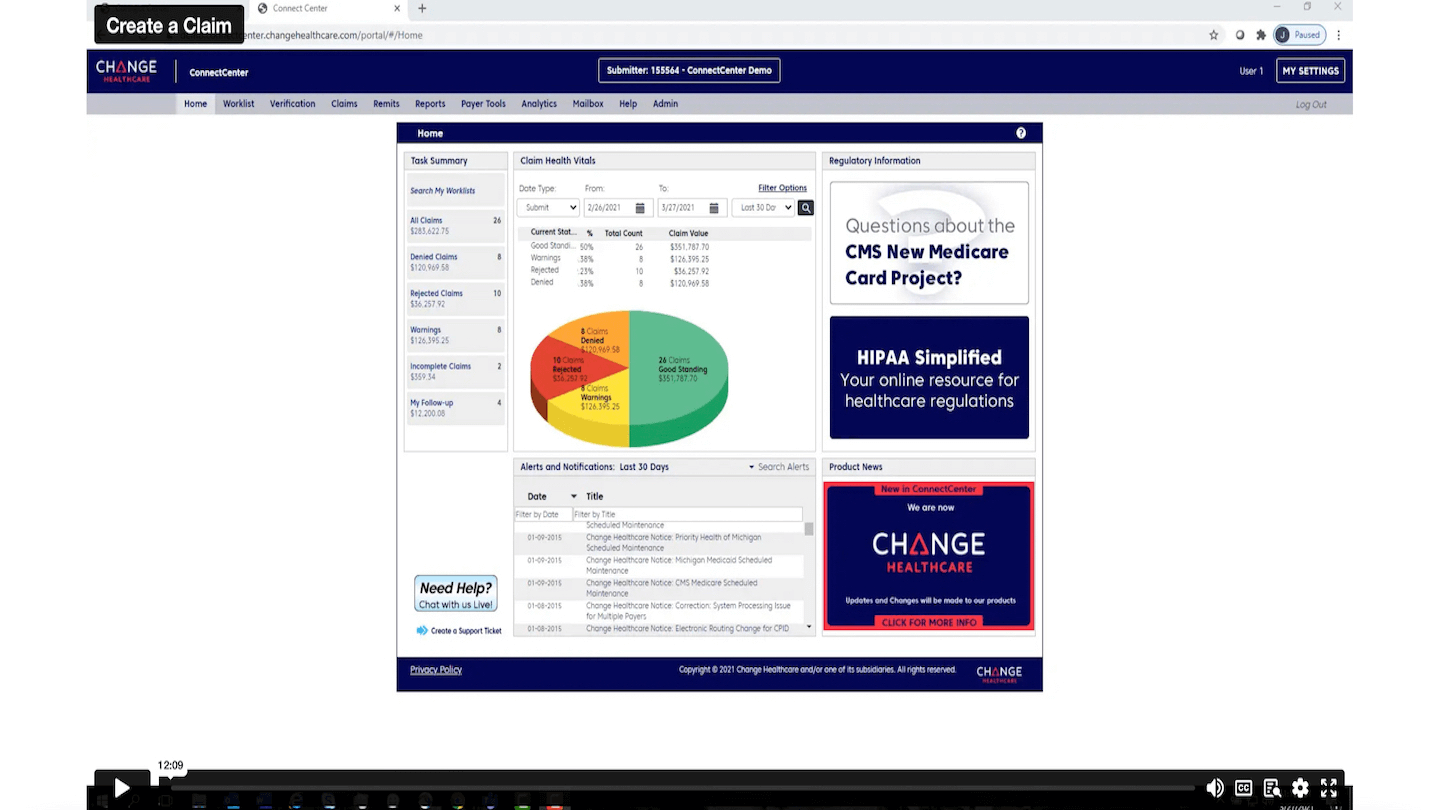Open the Last 30 Days range dropdown
Screen dimensions: 1440x810
tap(763, 208)
